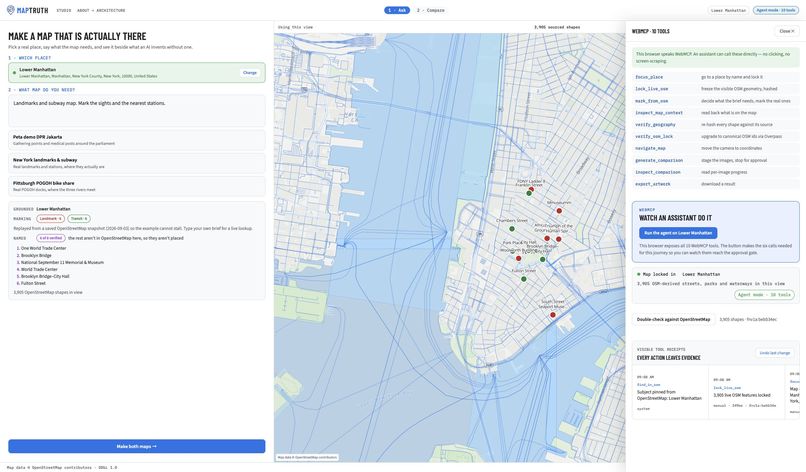Viewport: 806px width, 472px height.
Task: Select National September 11 Memorial & Museum entry
Action: click(x=62, y=262)
